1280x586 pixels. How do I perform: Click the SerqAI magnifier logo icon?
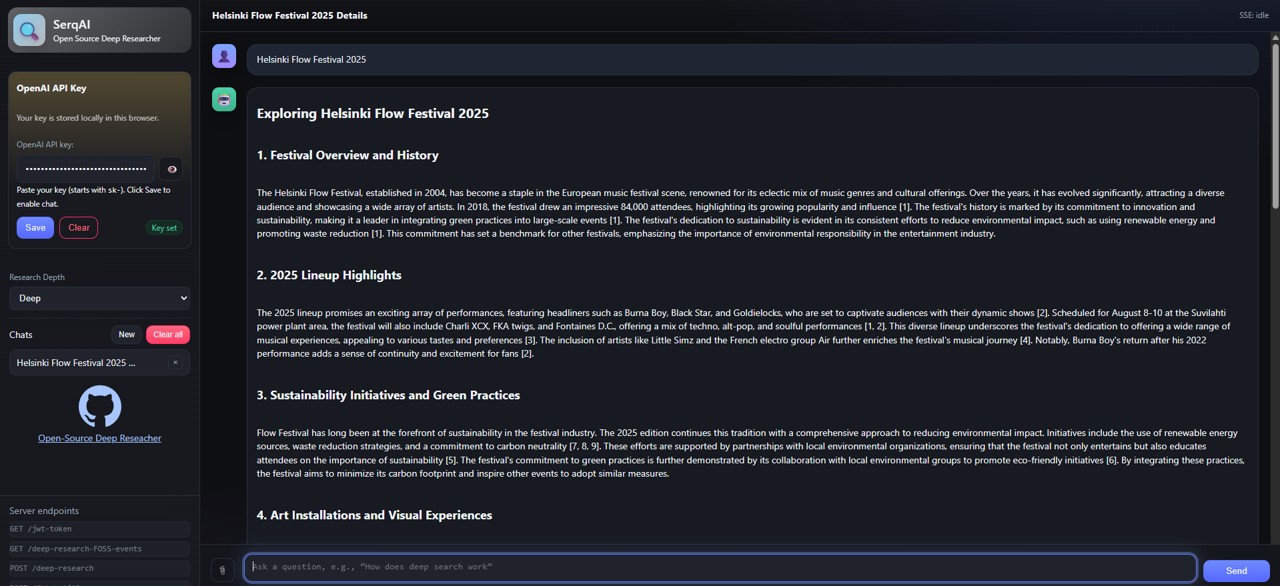click(x=29, y=30)
